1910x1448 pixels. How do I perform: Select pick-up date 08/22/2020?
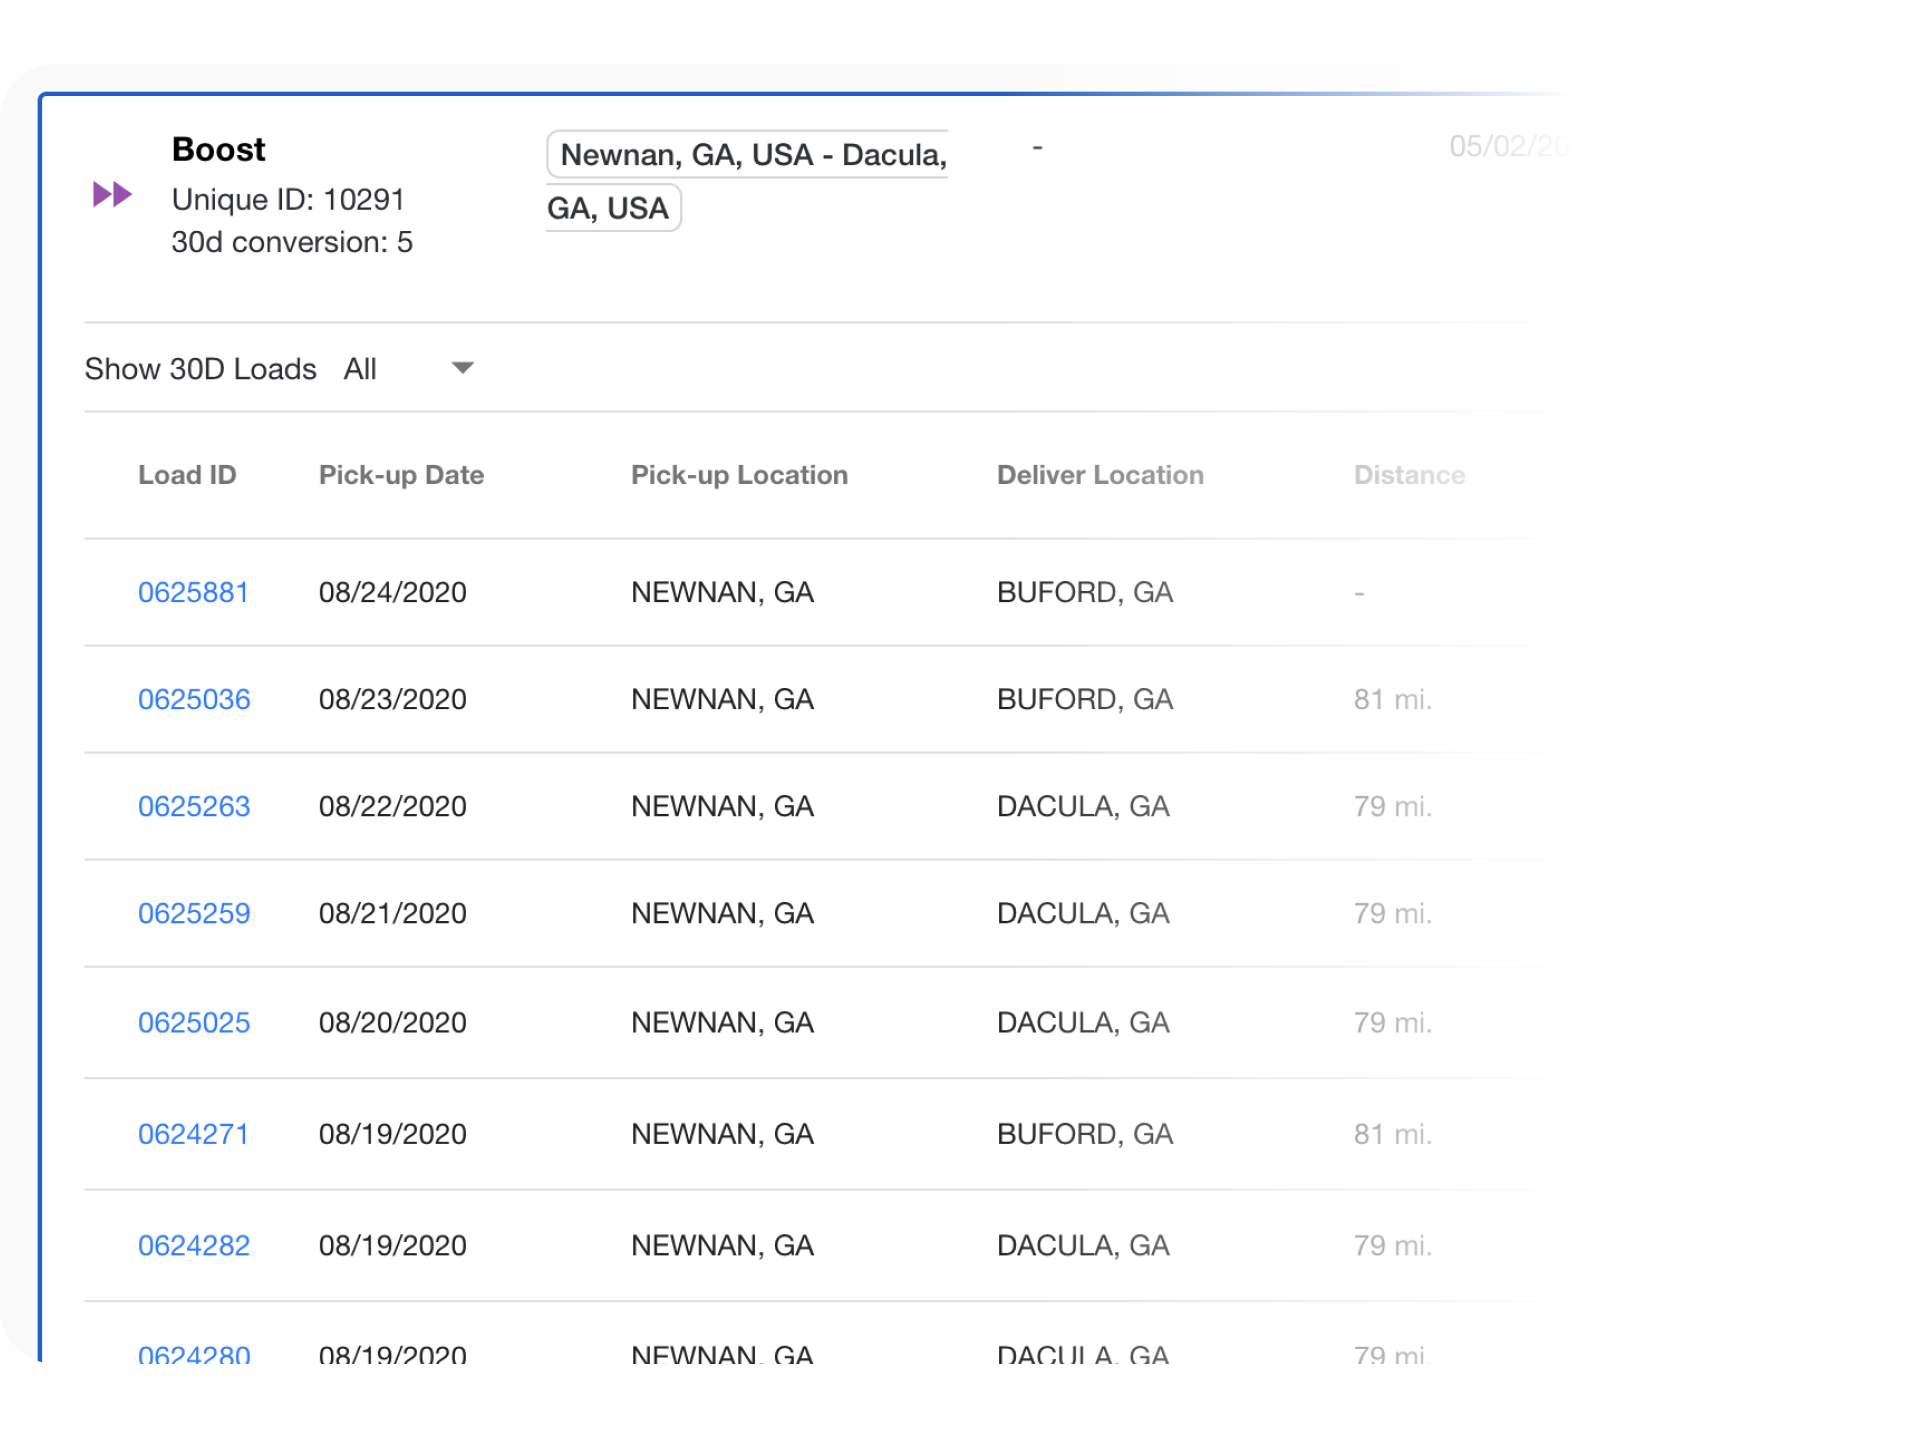tap(393, 807)
